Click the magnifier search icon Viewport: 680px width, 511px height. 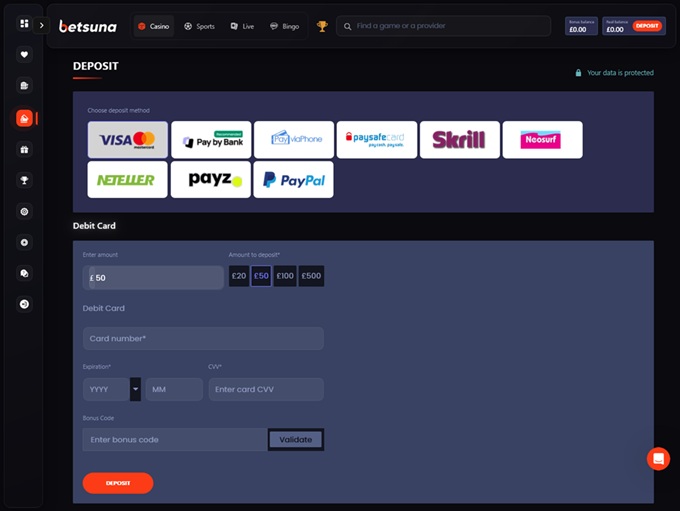pyautogui.click(x=347, y=26)
